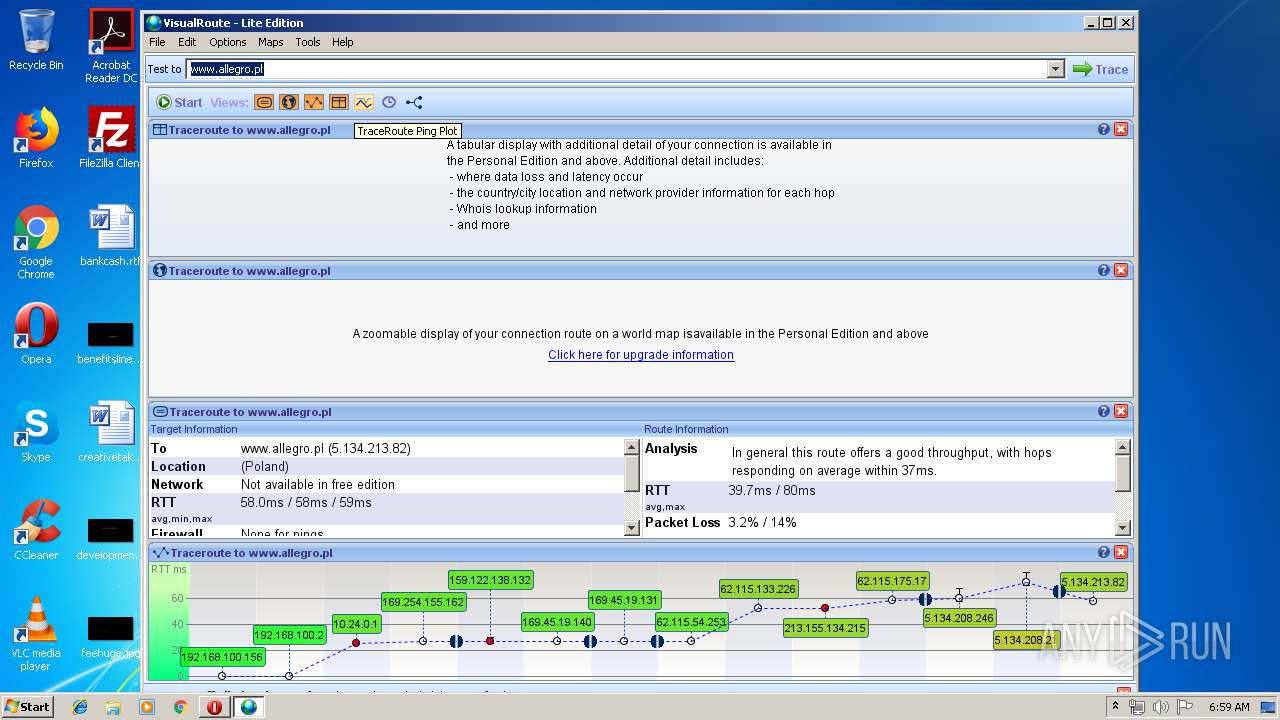The width and height of the screenshot is (1280, 720).
Task: Select hop label 192.168.100.2 in plot
Action: tap(289, 635)
